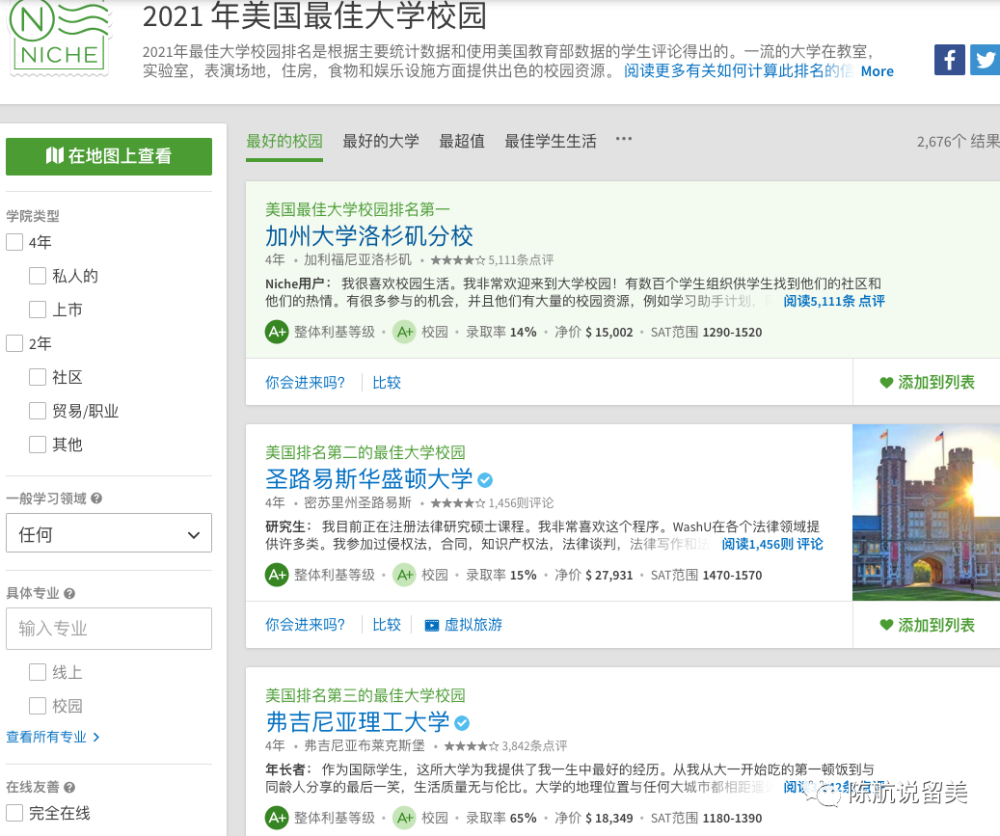The image size is (1000, 836).
Task: Open 圣路易斯华盛顿大学 college page
Action: (x=369, y=480)
